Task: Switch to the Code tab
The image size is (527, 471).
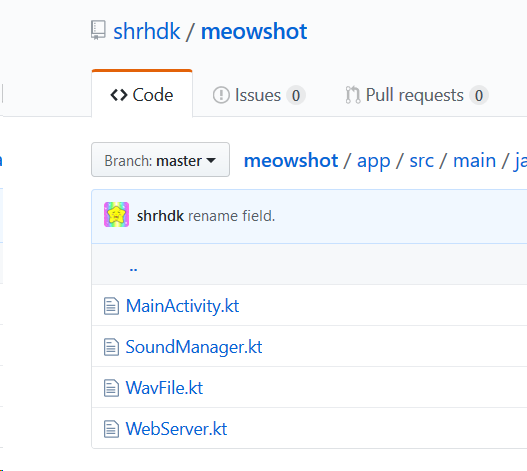Action: point(142,94)
